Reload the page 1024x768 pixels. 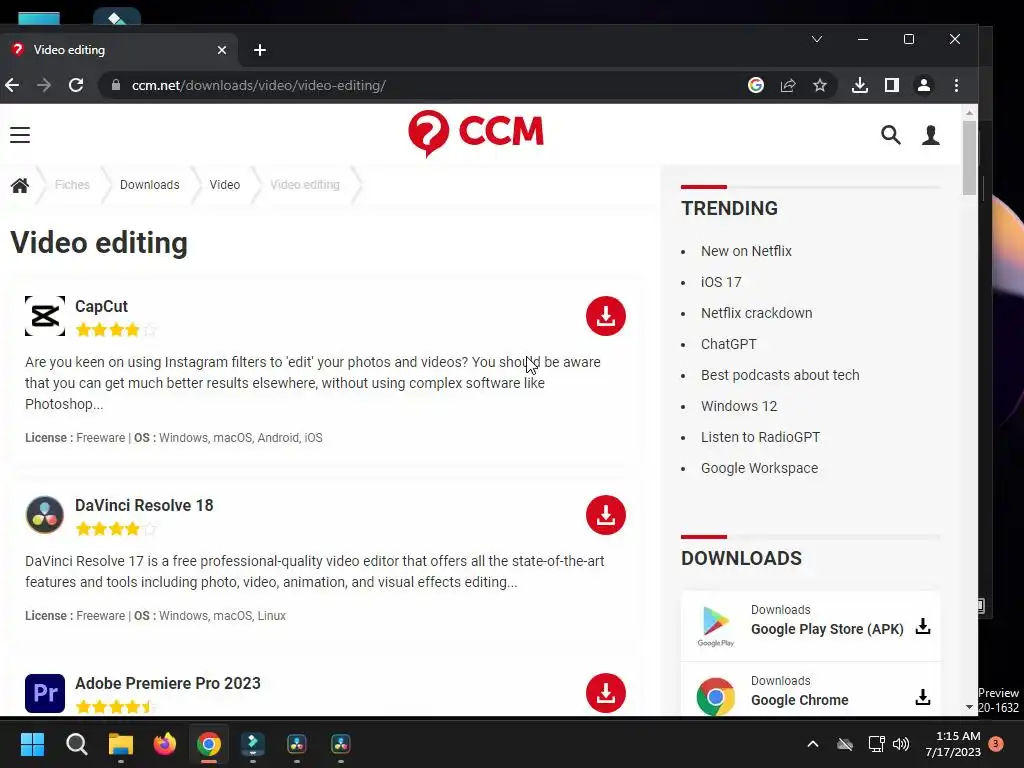(76, 85)
